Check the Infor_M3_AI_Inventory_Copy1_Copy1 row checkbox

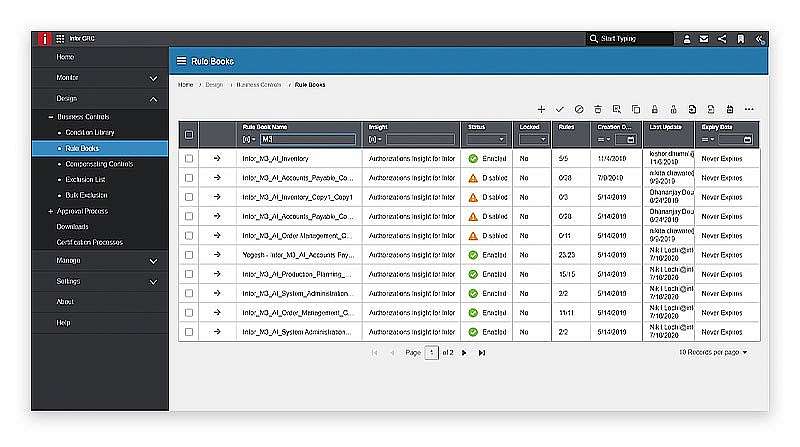[189, 197]
